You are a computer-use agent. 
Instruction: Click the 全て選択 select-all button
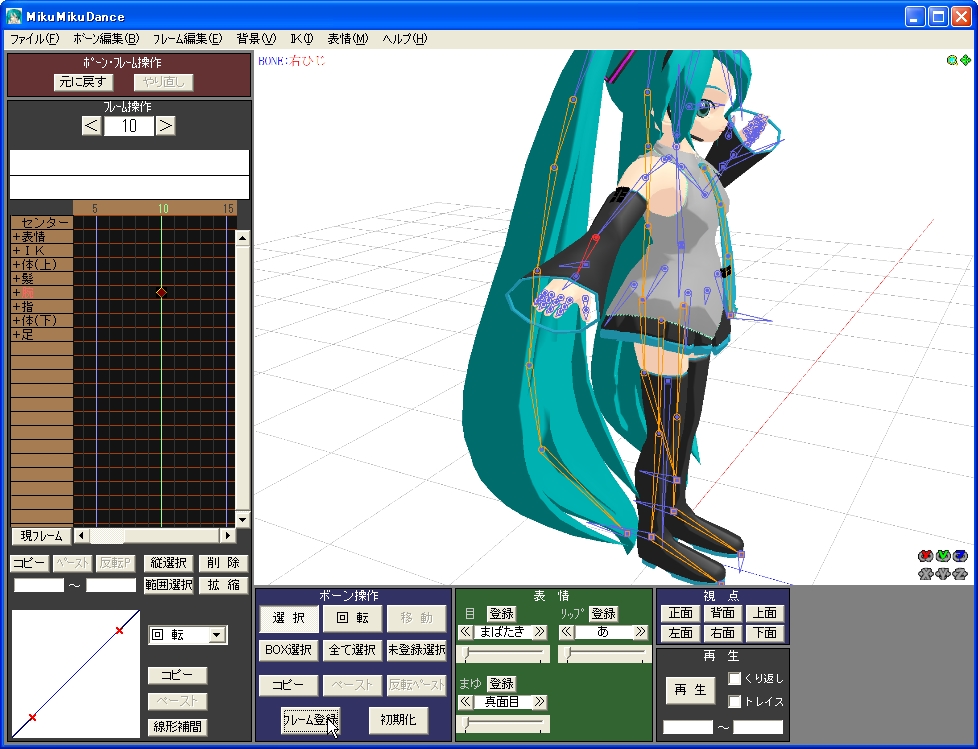(352, 650)
